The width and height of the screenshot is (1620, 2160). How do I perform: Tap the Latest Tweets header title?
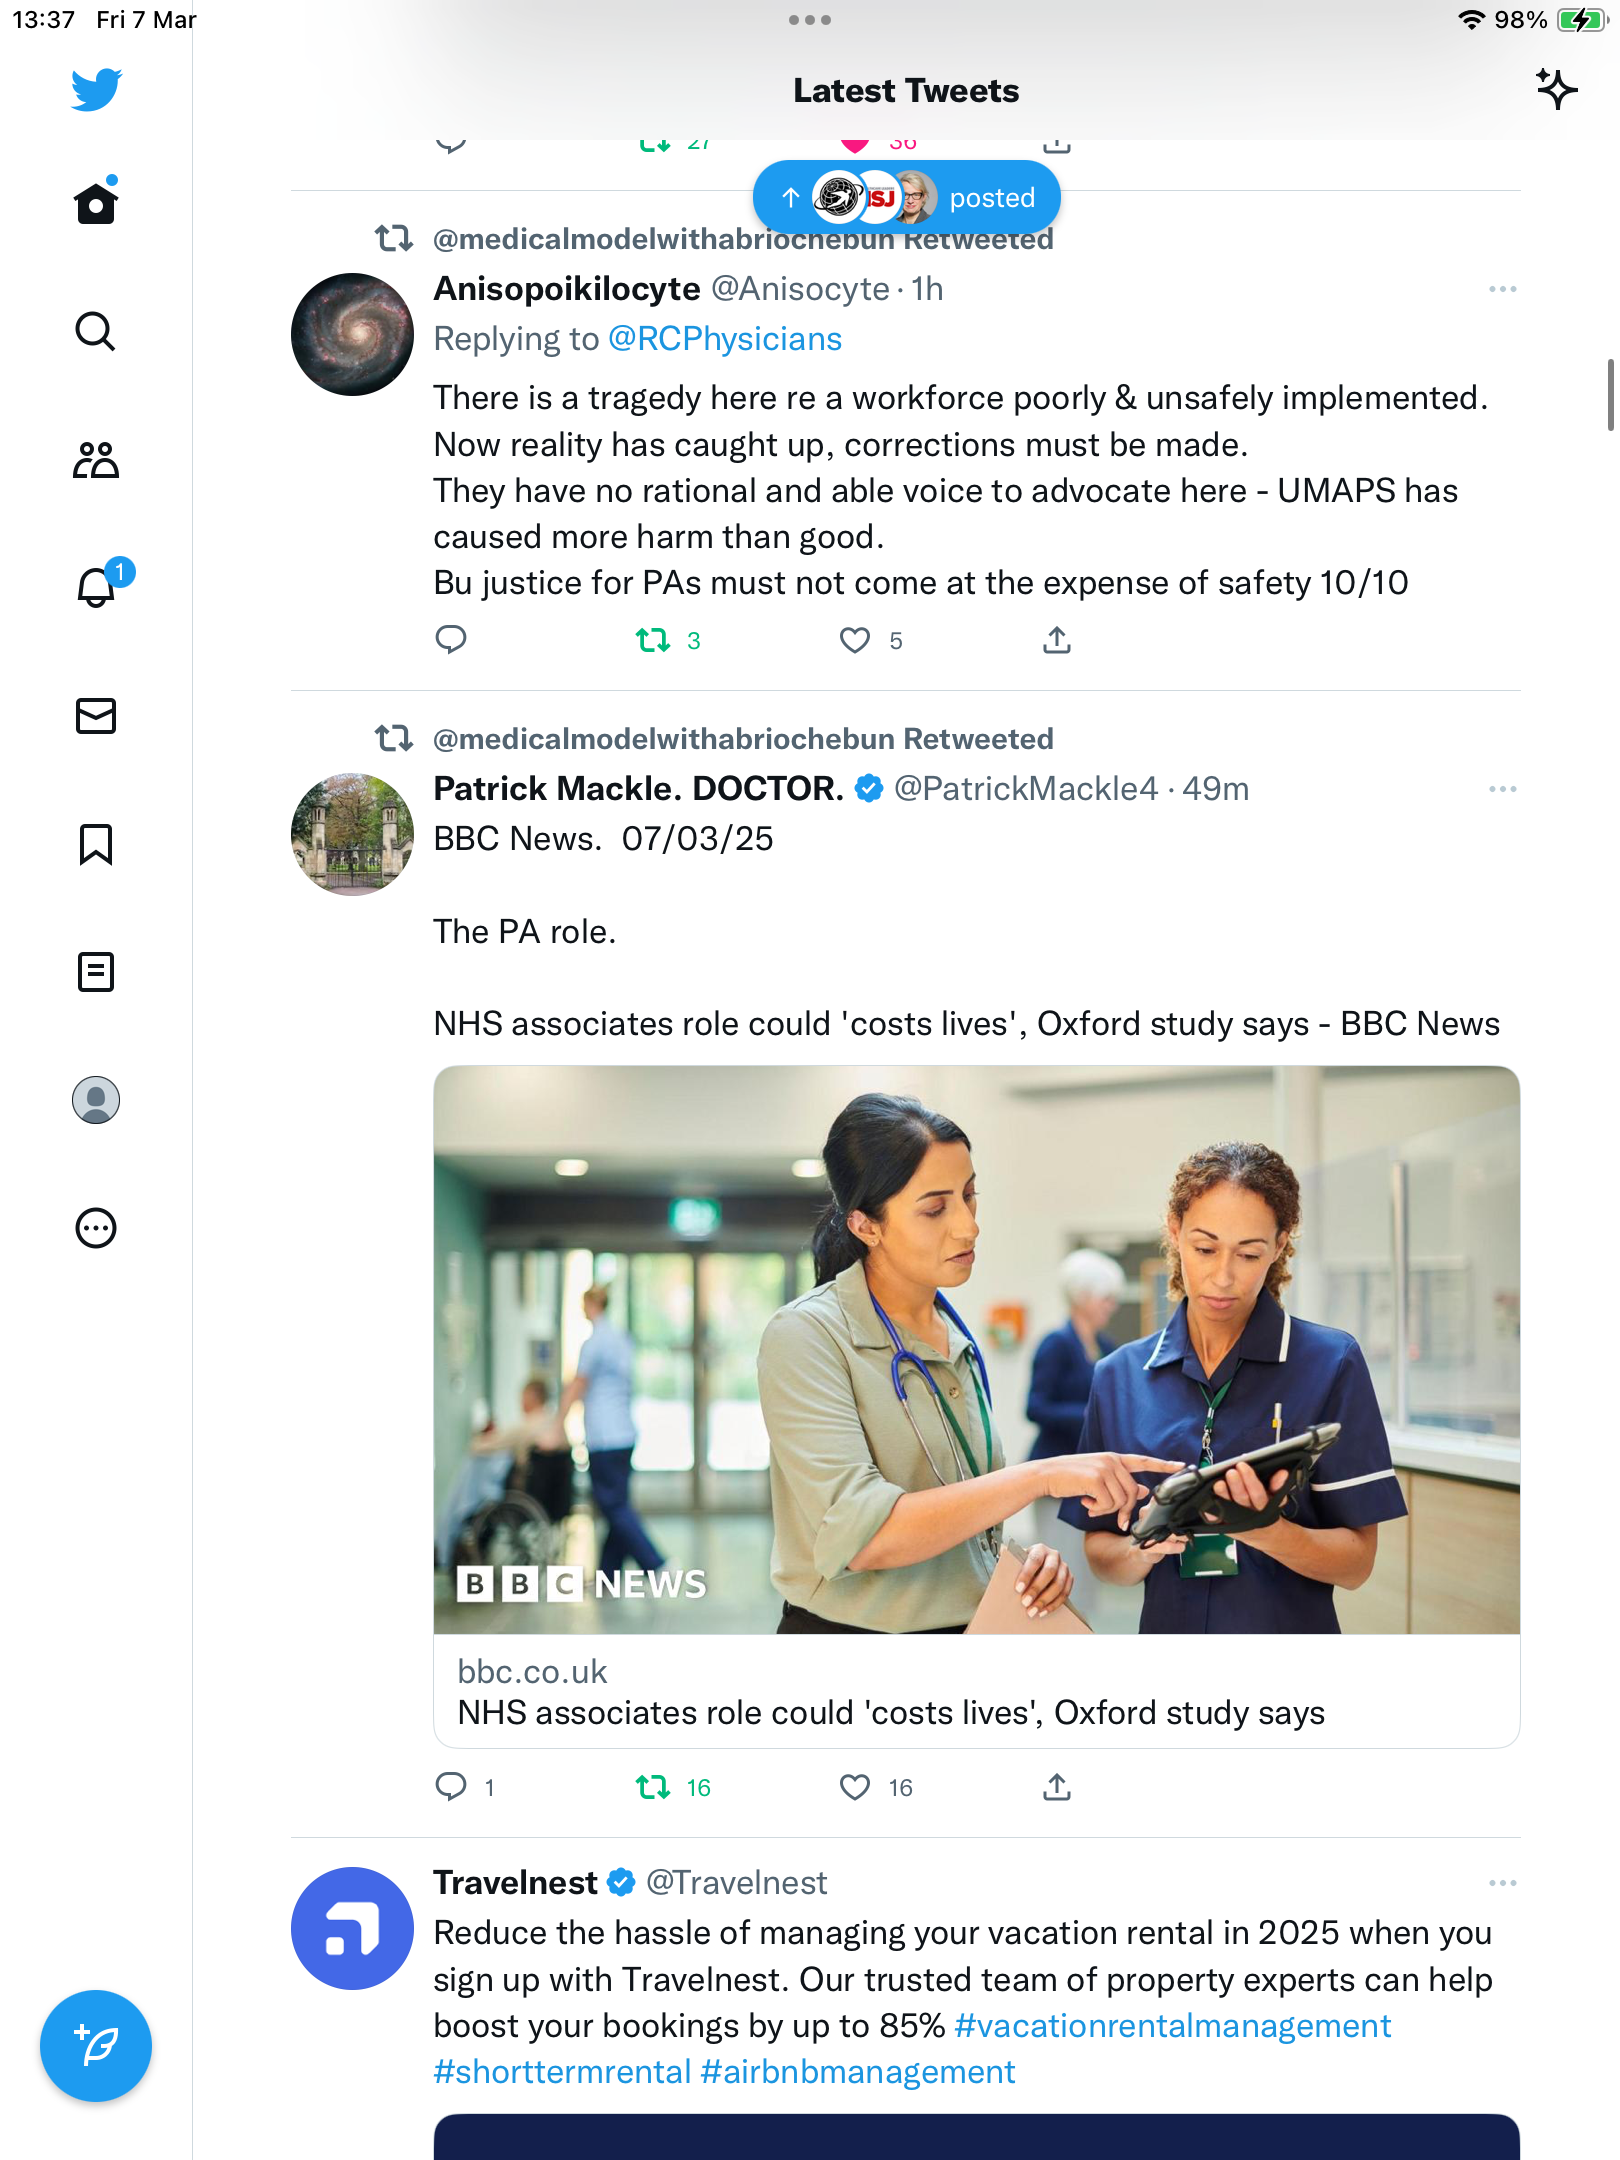coord(906,91)
